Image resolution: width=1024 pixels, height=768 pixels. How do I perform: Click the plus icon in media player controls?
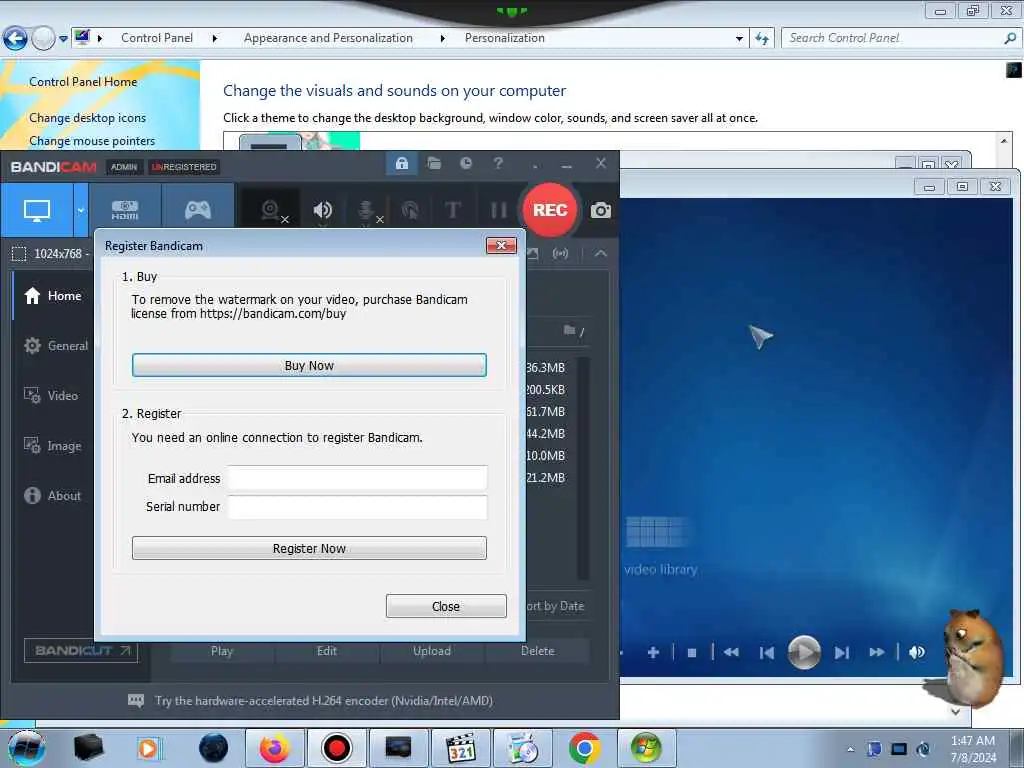pos(653,652)
